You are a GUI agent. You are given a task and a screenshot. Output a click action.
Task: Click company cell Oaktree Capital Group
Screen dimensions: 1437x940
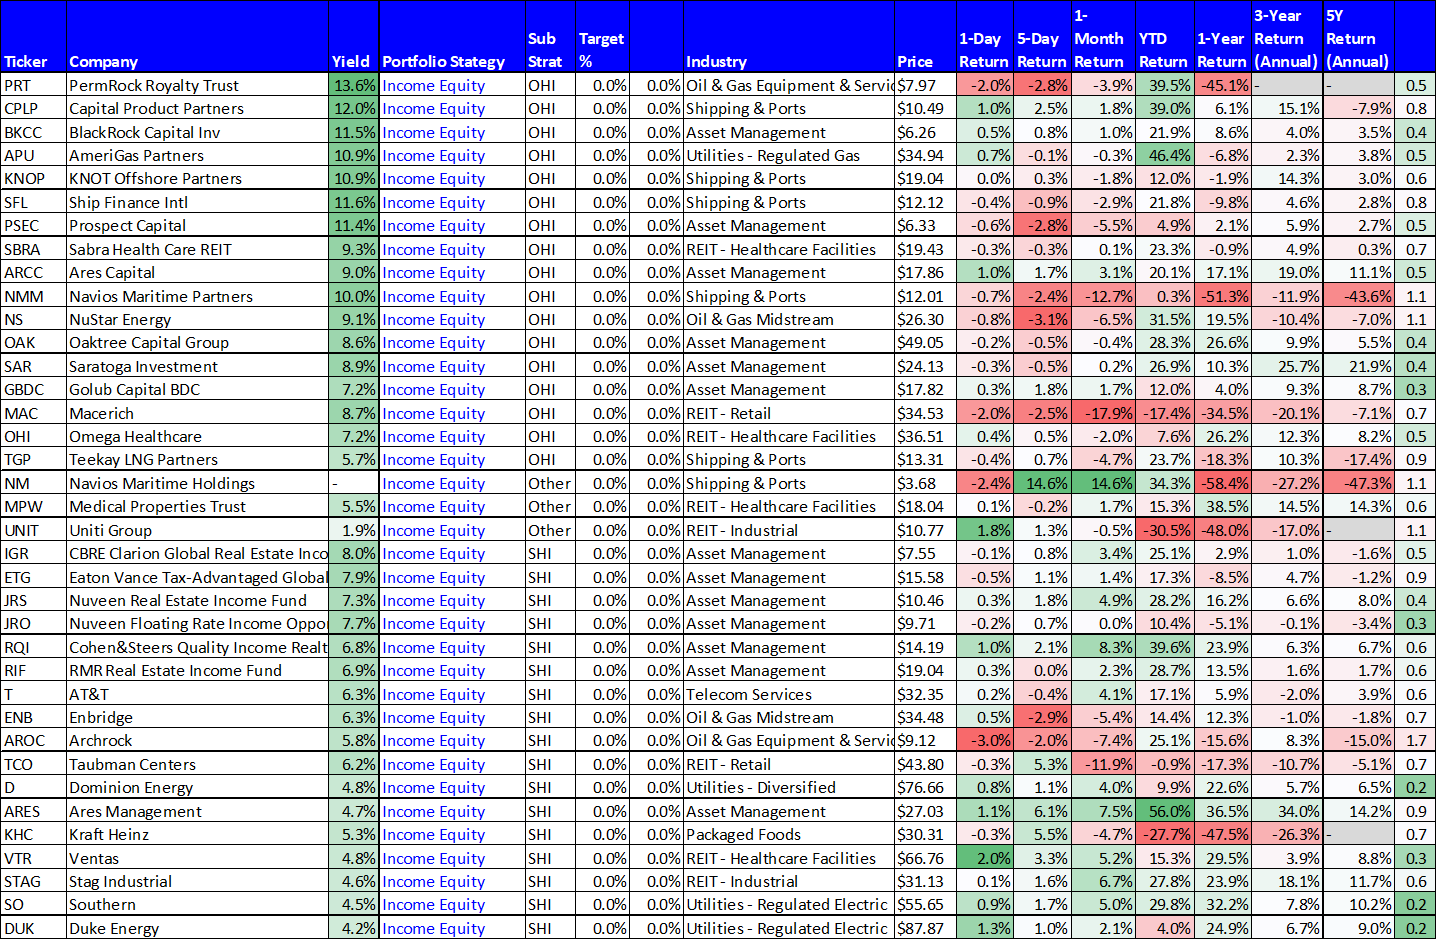point(197,343)
